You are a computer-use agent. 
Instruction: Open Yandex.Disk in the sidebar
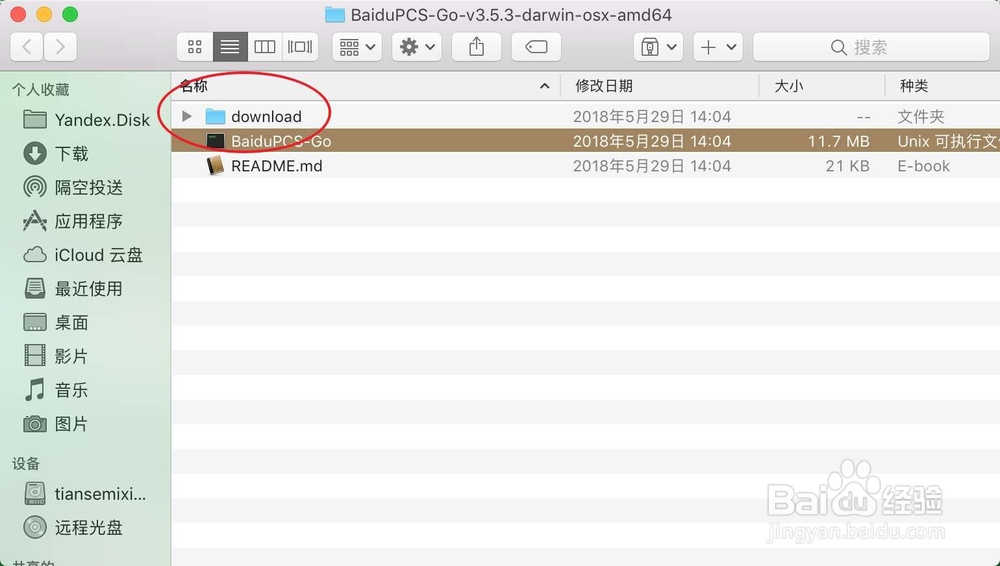point(87,120)
